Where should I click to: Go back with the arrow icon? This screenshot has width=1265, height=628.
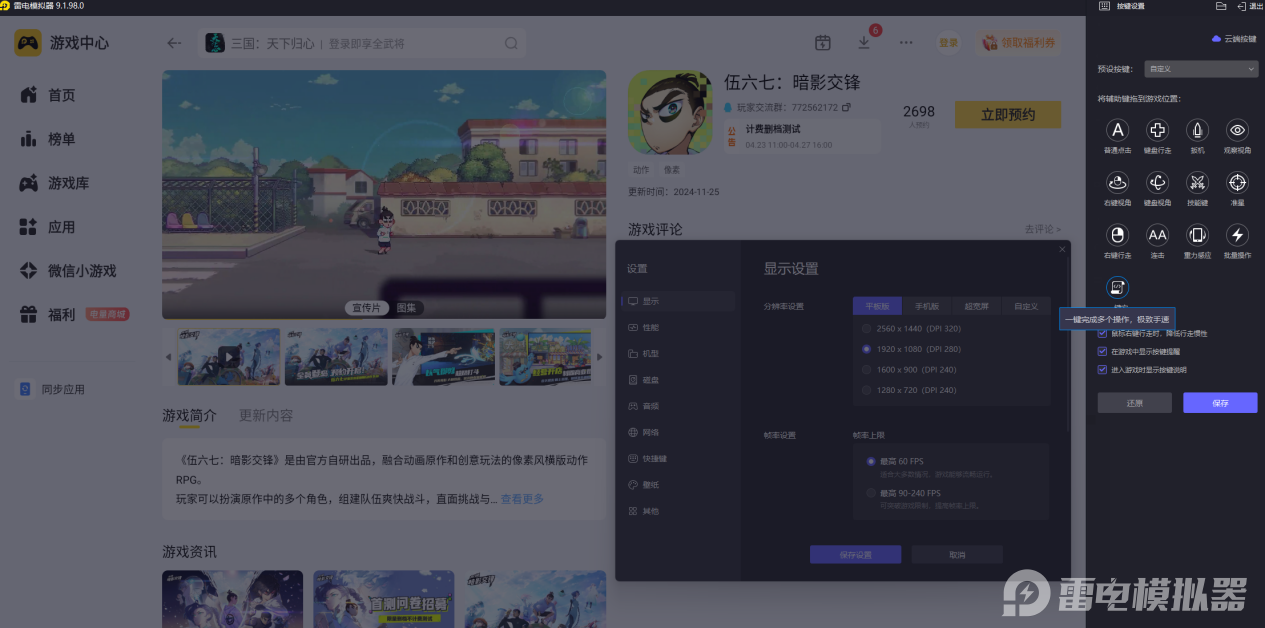(174, 43)
